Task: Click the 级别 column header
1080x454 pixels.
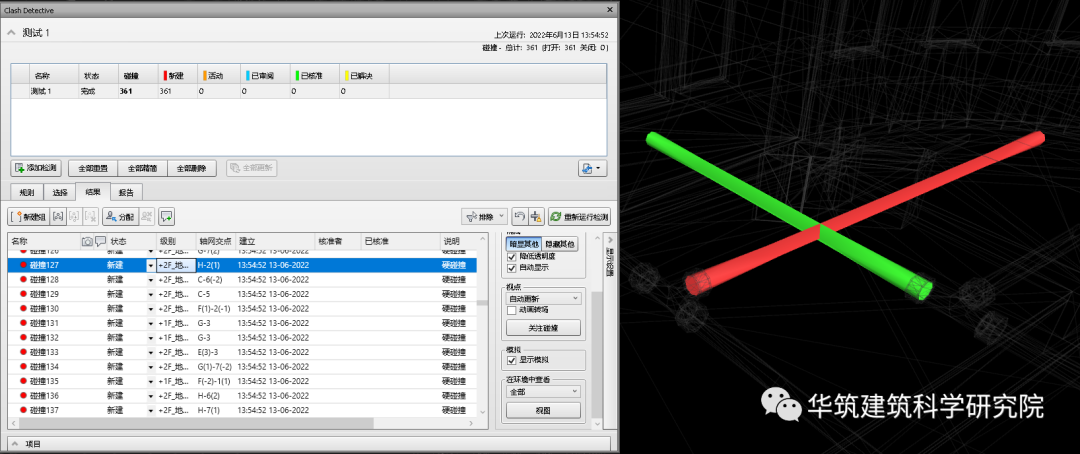Action: (176, 241)
